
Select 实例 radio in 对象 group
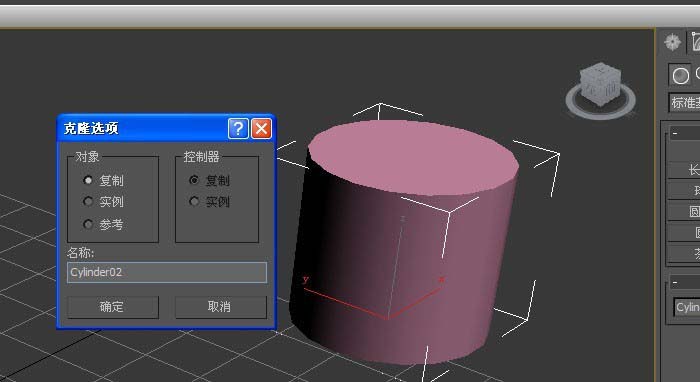click(x=88, y=202)
